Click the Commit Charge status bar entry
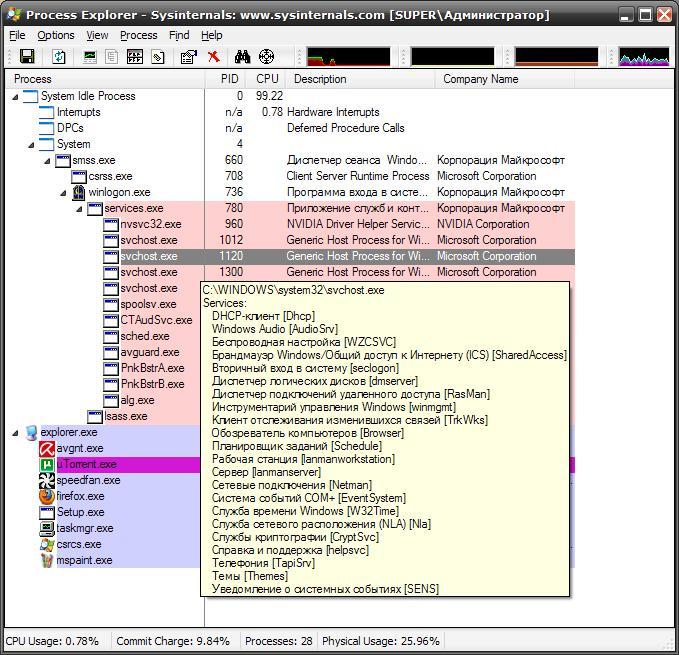Viewport: 679px width, 655px height. pyautogui.click(x=173, y=641)
